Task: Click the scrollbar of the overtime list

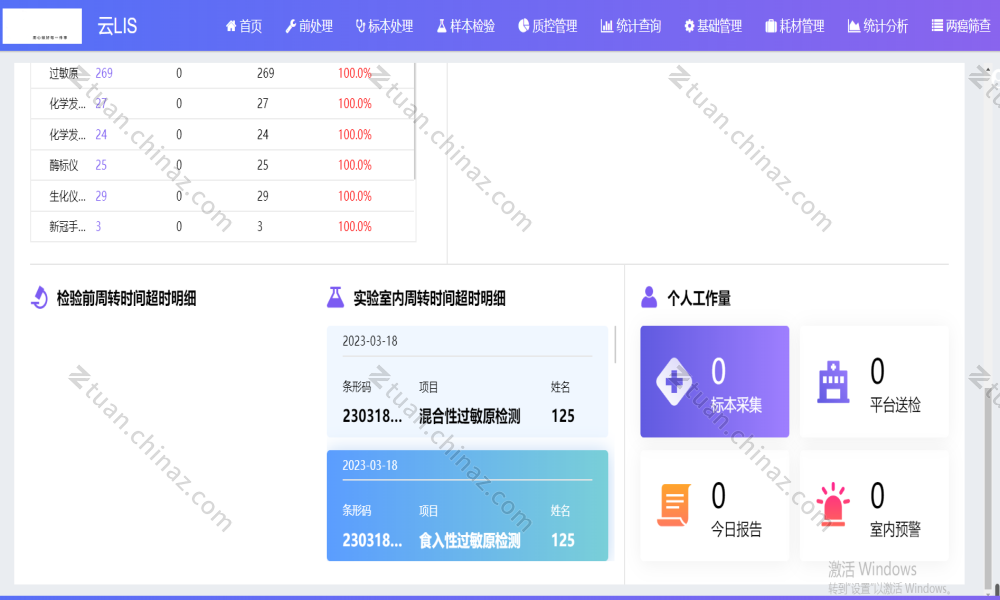Action: pos(615,344)
